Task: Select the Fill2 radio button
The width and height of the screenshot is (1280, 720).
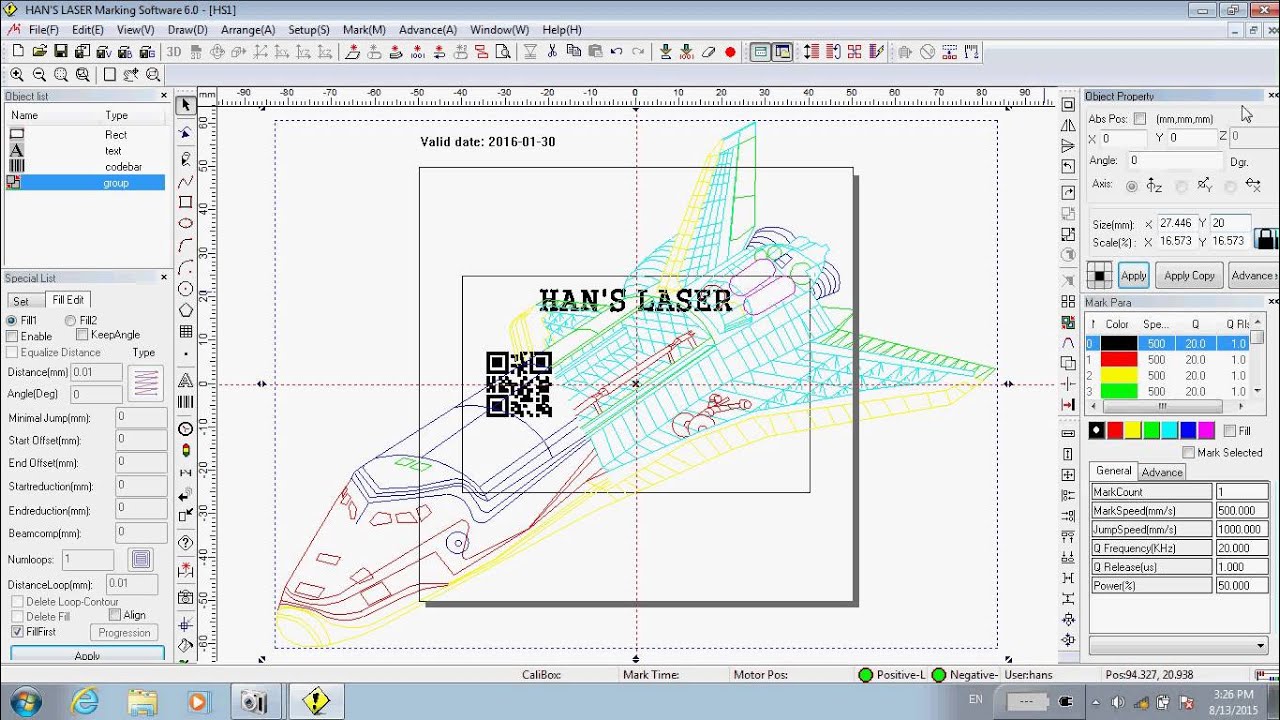Action: click(70, 320)
